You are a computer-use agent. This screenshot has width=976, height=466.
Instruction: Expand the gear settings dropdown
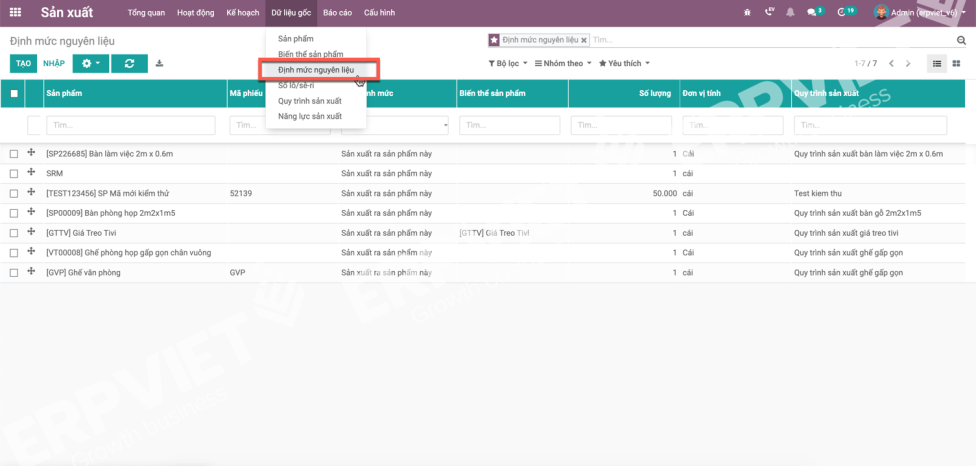click(91, 63)
